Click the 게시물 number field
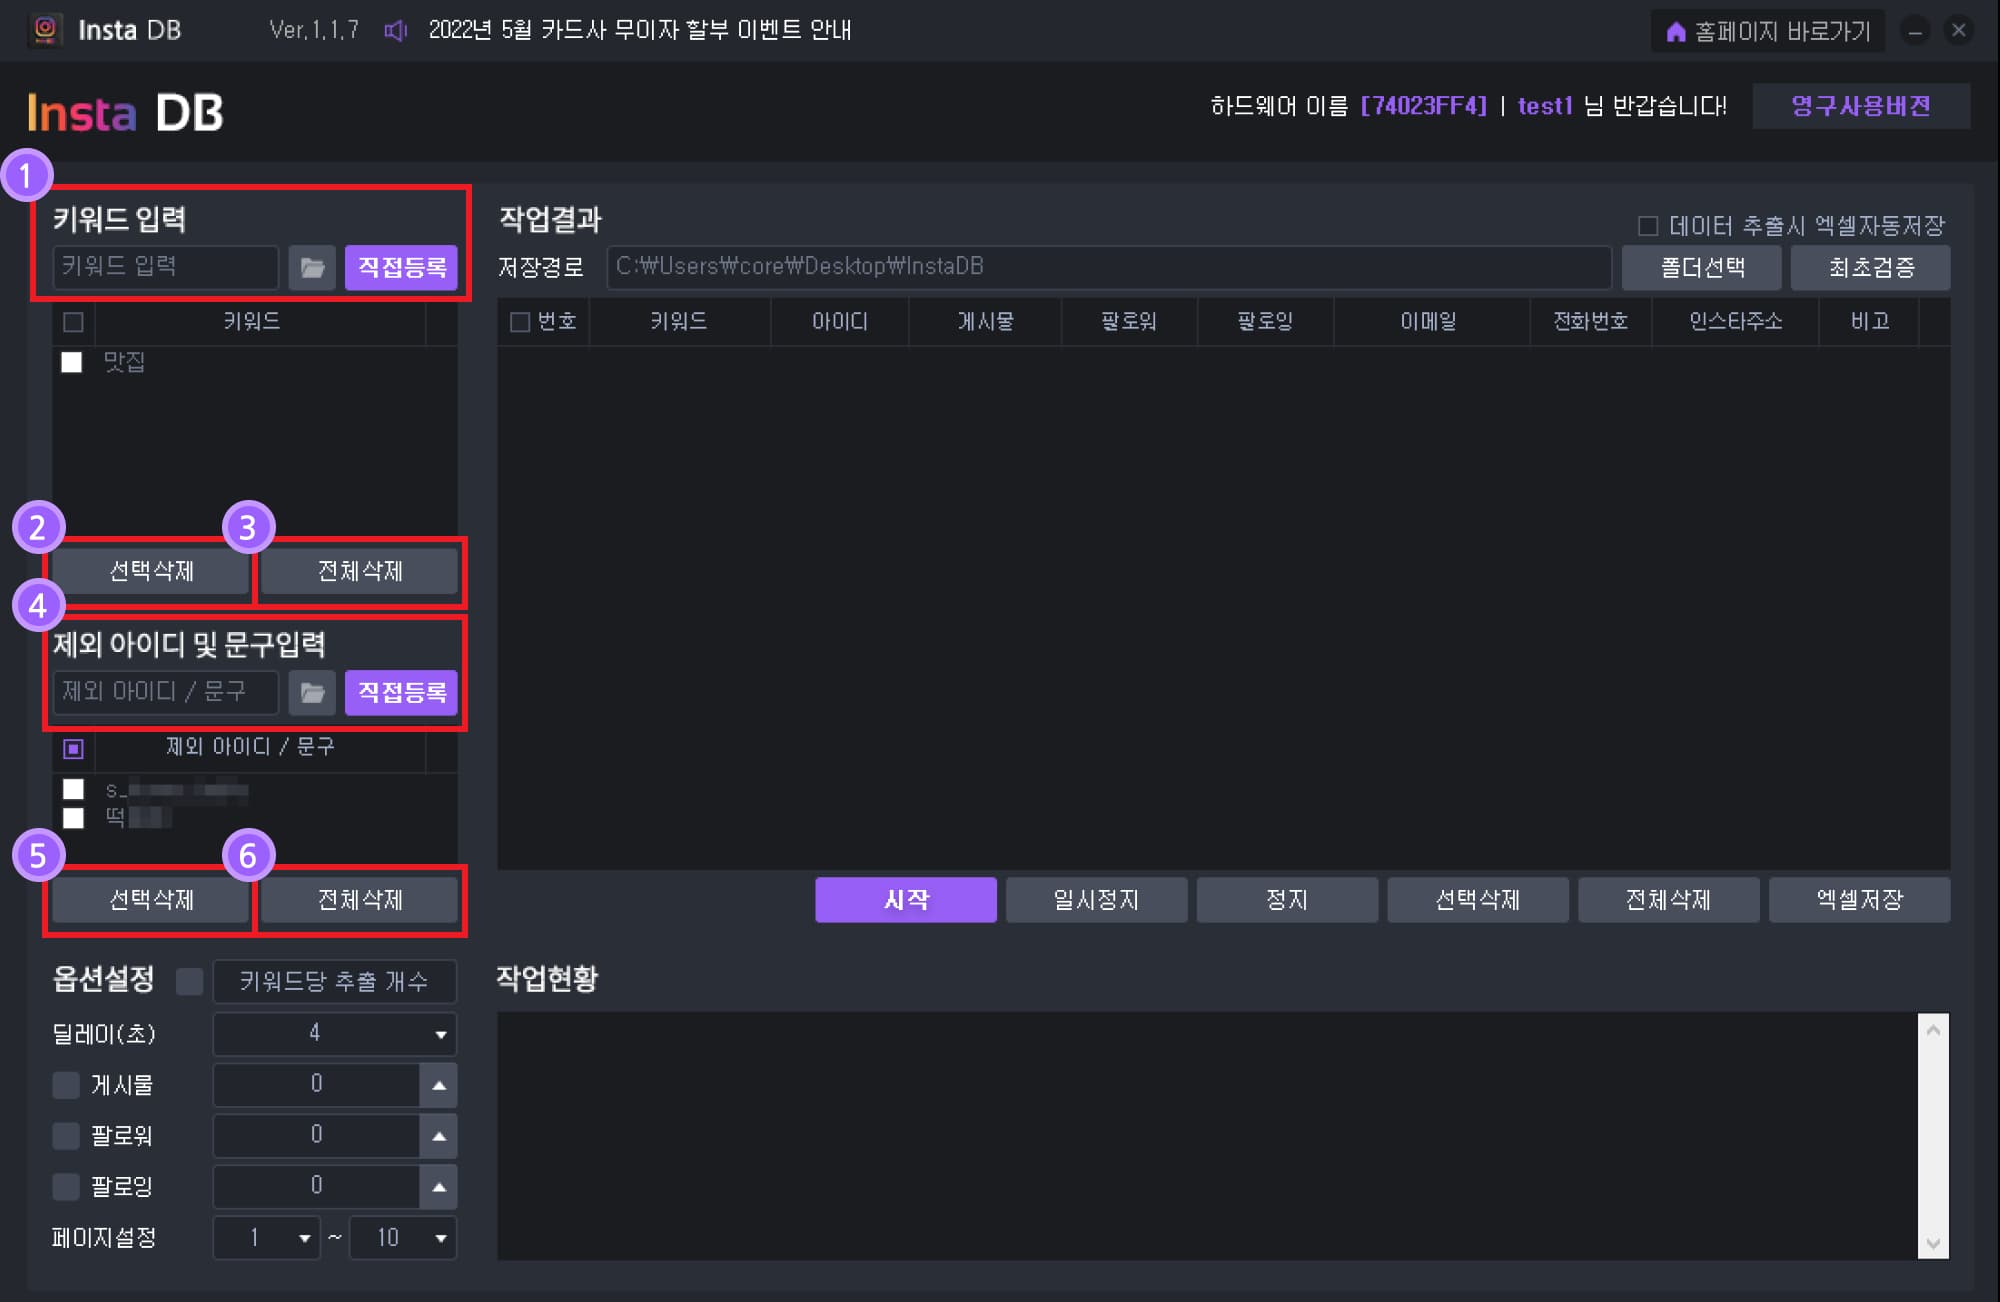This screenshot has width=2000, height=1302. tap(317, 1085)
